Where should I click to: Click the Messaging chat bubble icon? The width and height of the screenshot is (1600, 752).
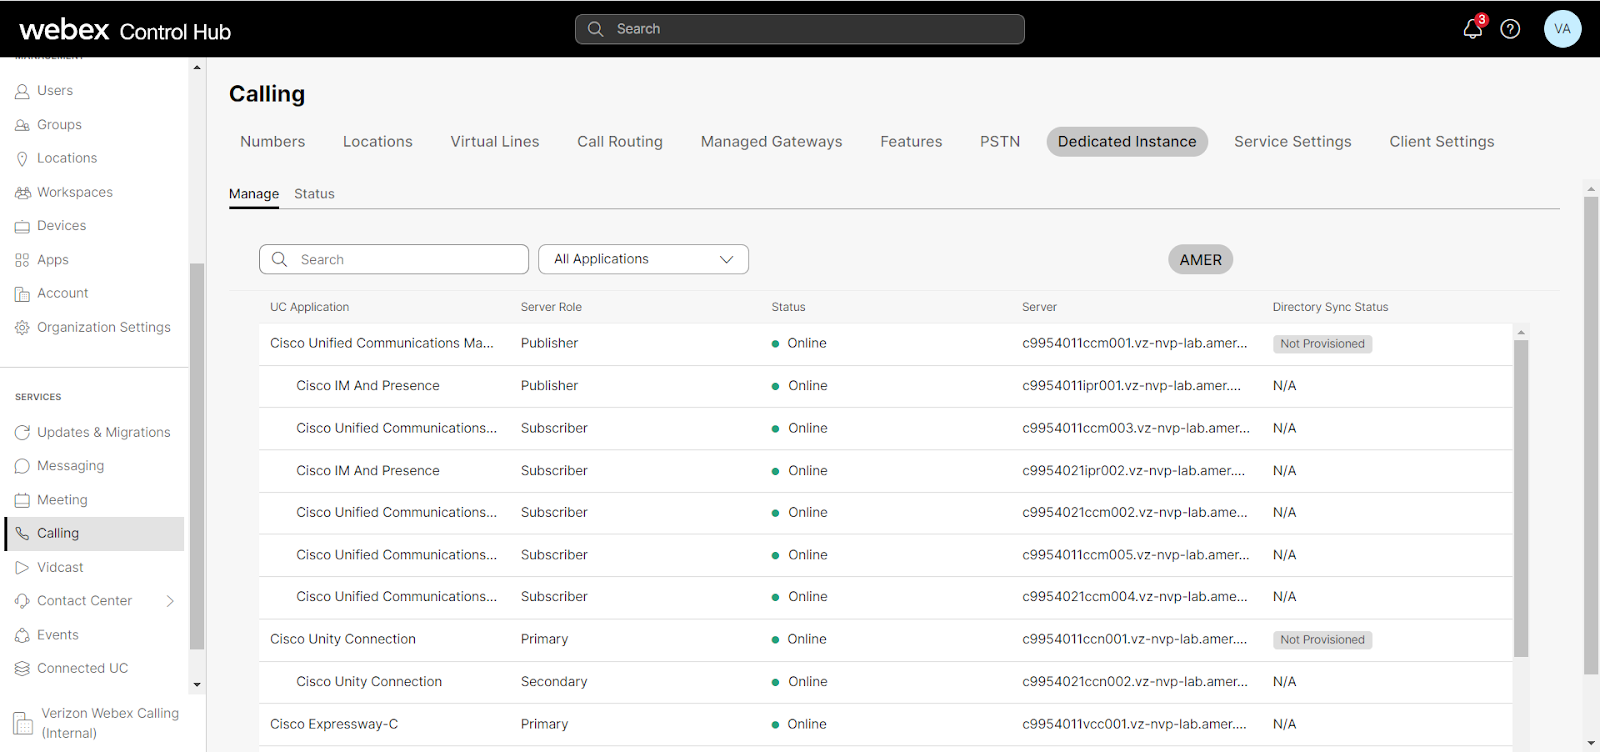(x=22, y=466)
